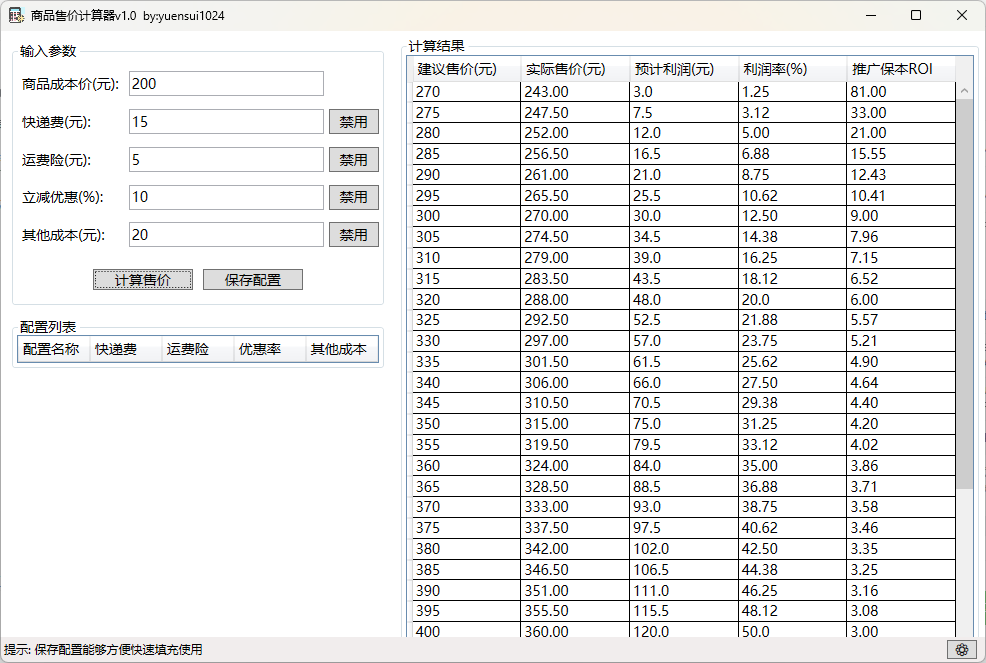
Task: Toggle 禁用 button for 运费险
Action: coord(353,160)
